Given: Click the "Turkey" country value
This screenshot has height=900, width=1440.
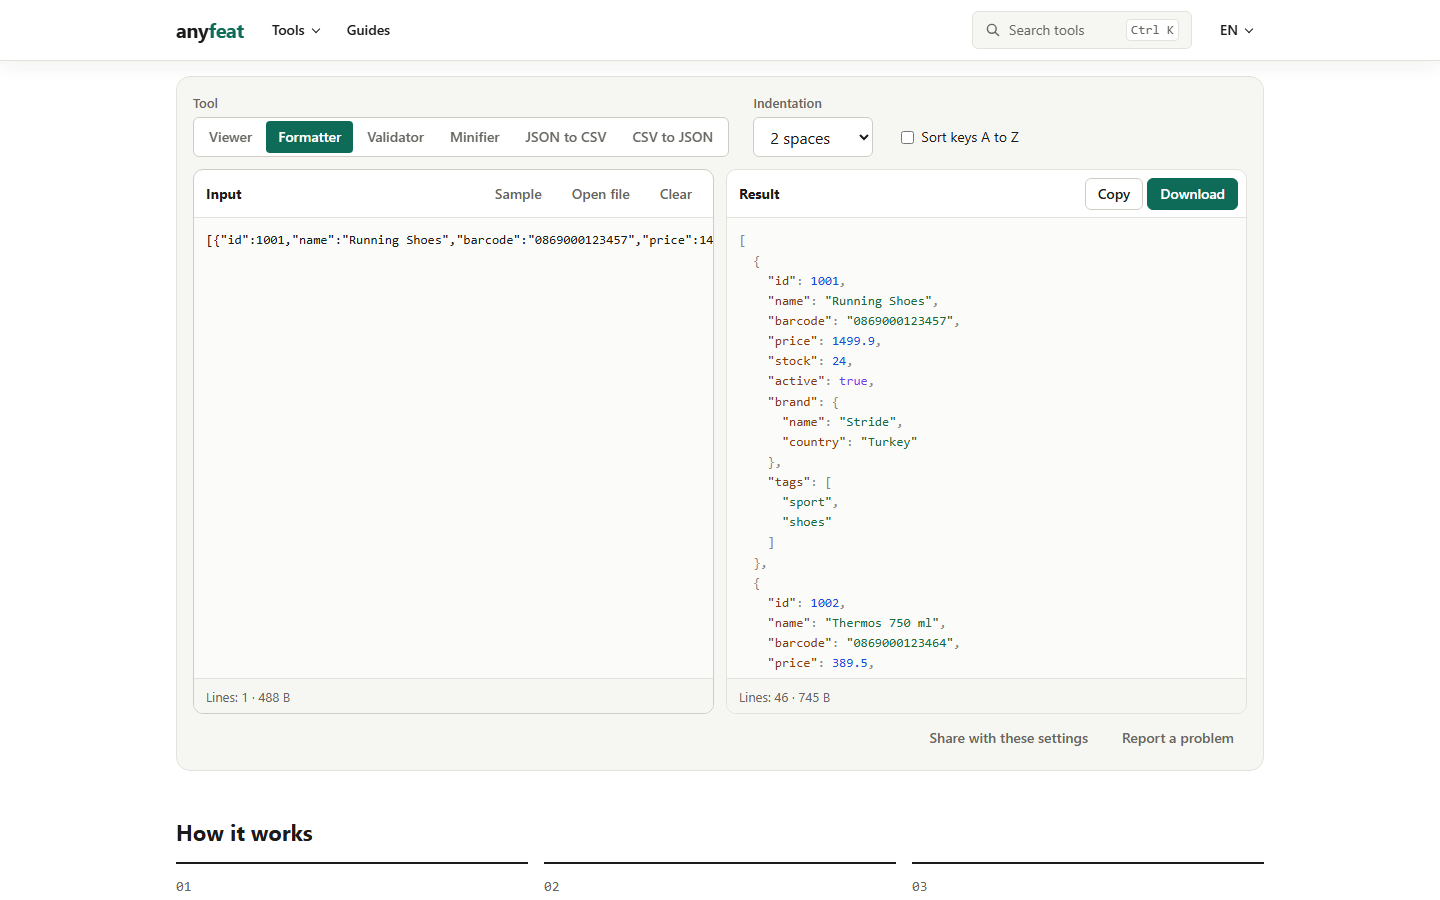Looking at the screenshot, I should pyautogui.click(x=889, y=442).
